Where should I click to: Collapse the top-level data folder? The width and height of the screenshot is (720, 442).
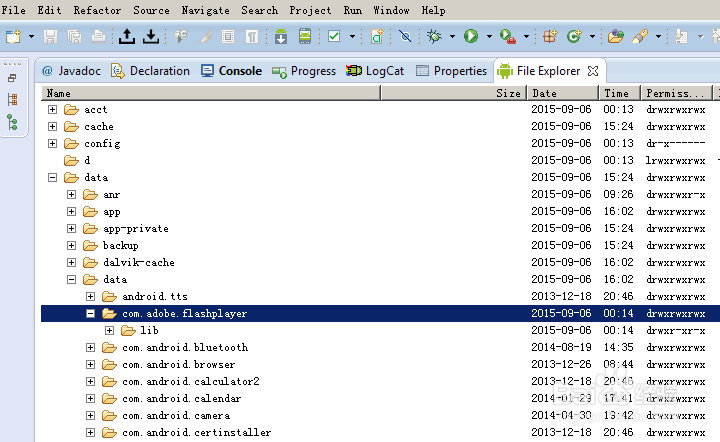tap(52, 178)
